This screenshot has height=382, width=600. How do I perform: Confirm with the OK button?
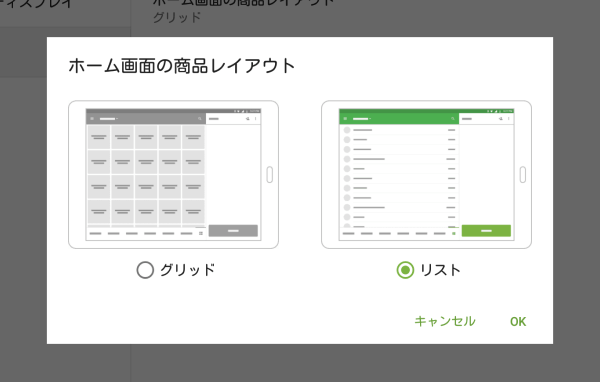[518, 322]
